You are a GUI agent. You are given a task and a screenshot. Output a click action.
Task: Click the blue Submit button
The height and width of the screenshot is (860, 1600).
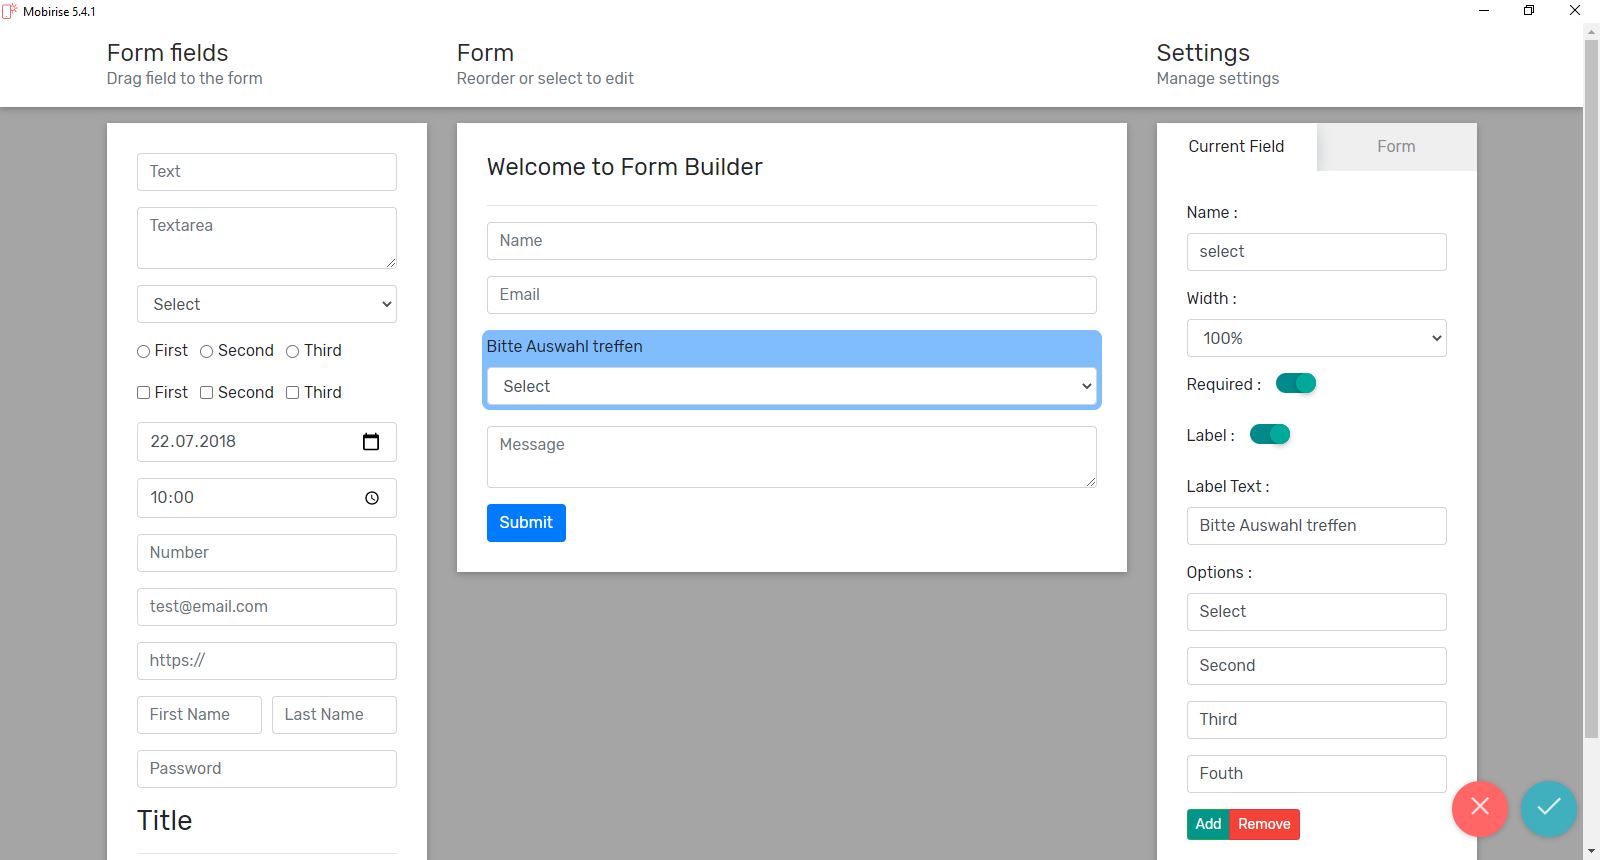point(526,523)
